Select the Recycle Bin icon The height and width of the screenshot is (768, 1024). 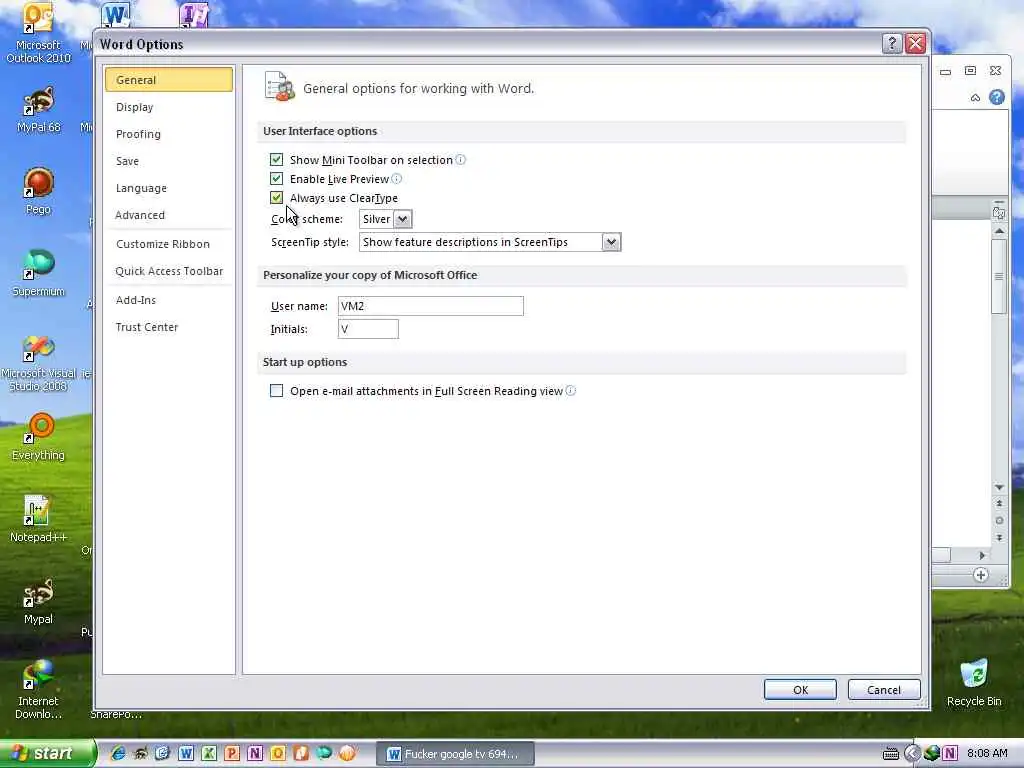pos(974,683)
